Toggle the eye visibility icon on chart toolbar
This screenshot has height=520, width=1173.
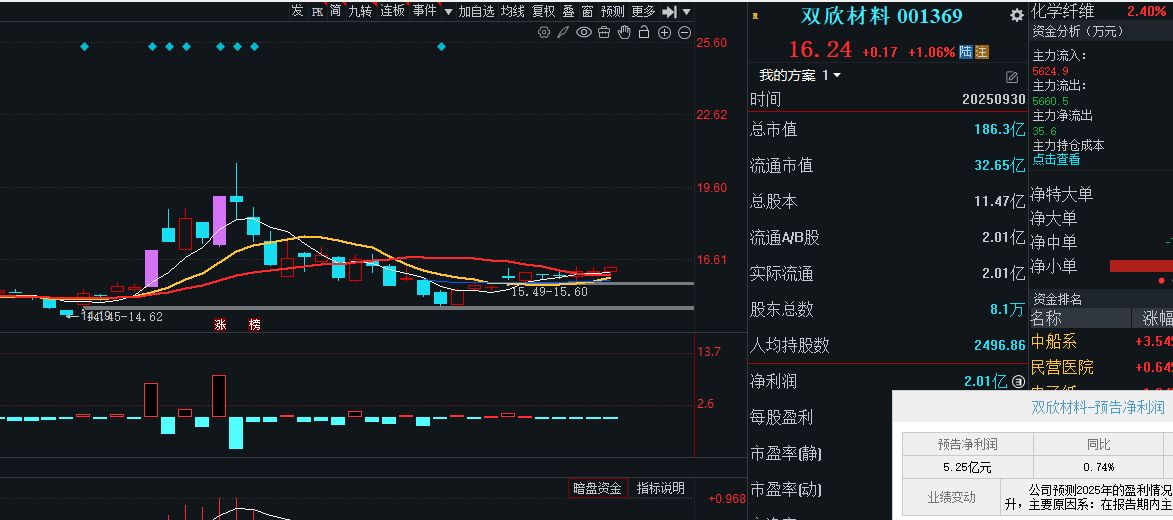coord(584,32)
